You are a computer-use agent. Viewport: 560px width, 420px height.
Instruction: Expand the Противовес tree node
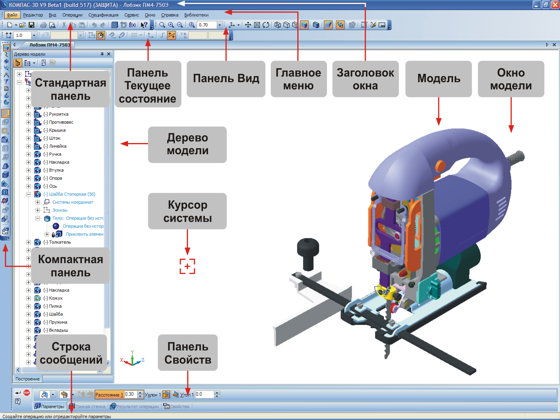click(29, 122)
